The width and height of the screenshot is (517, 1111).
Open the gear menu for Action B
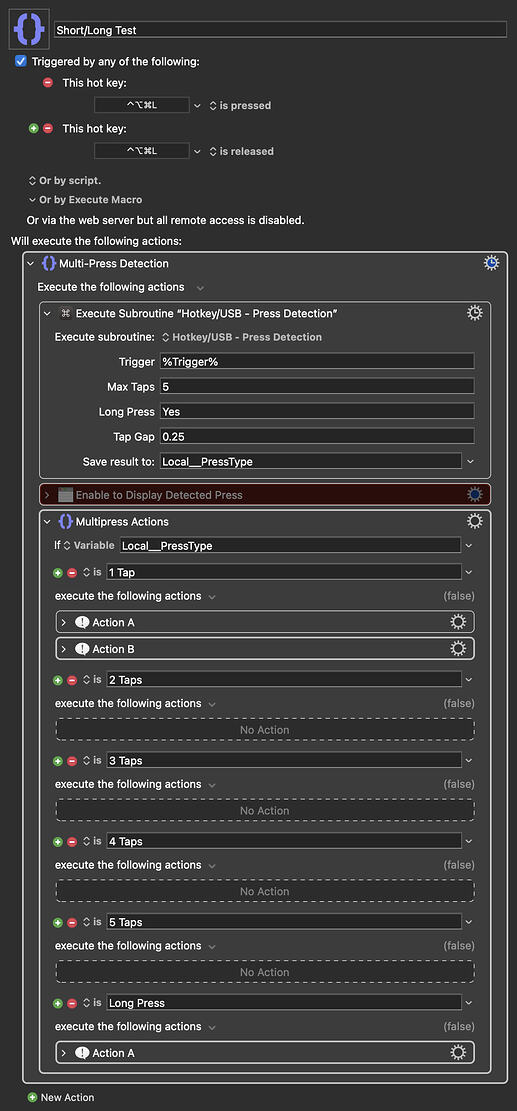458,648
